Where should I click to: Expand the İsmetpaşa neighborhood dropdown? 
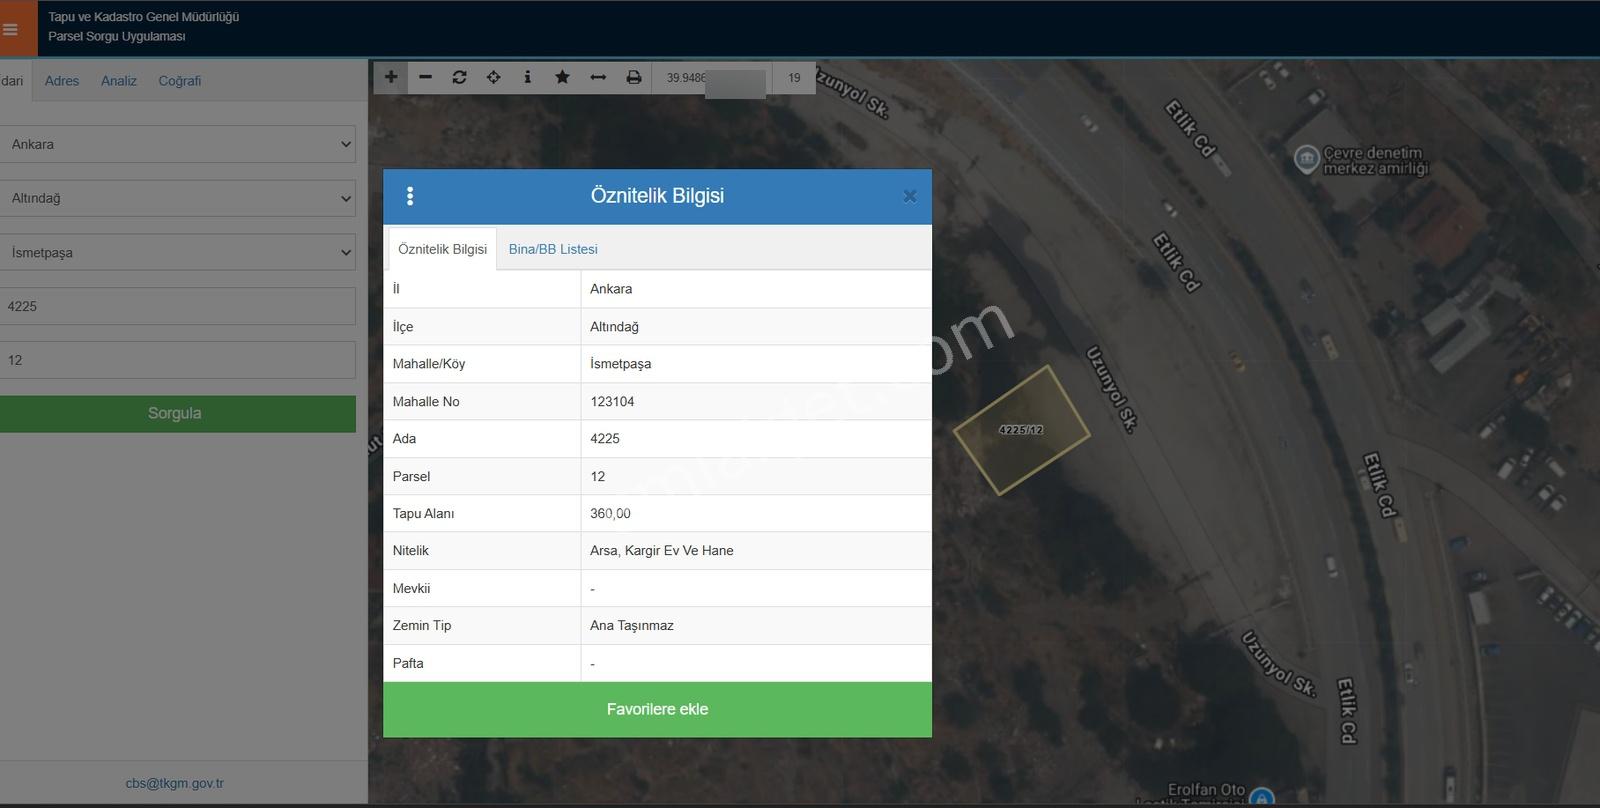point(177,252)
